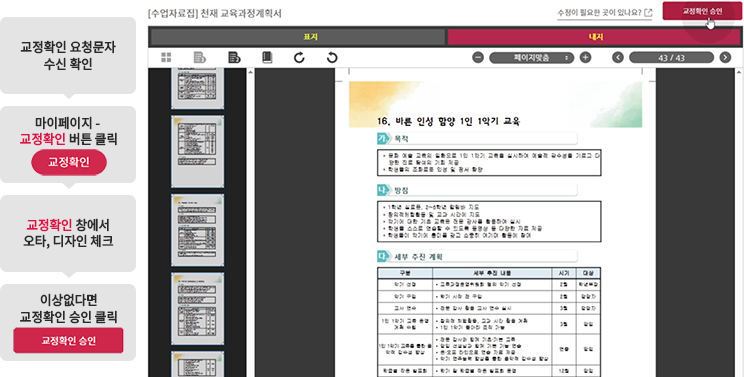This screenshot has width=744, height=377.
Task: Click the red 교정확인 pill button in the guide
Action: point(69,163)
